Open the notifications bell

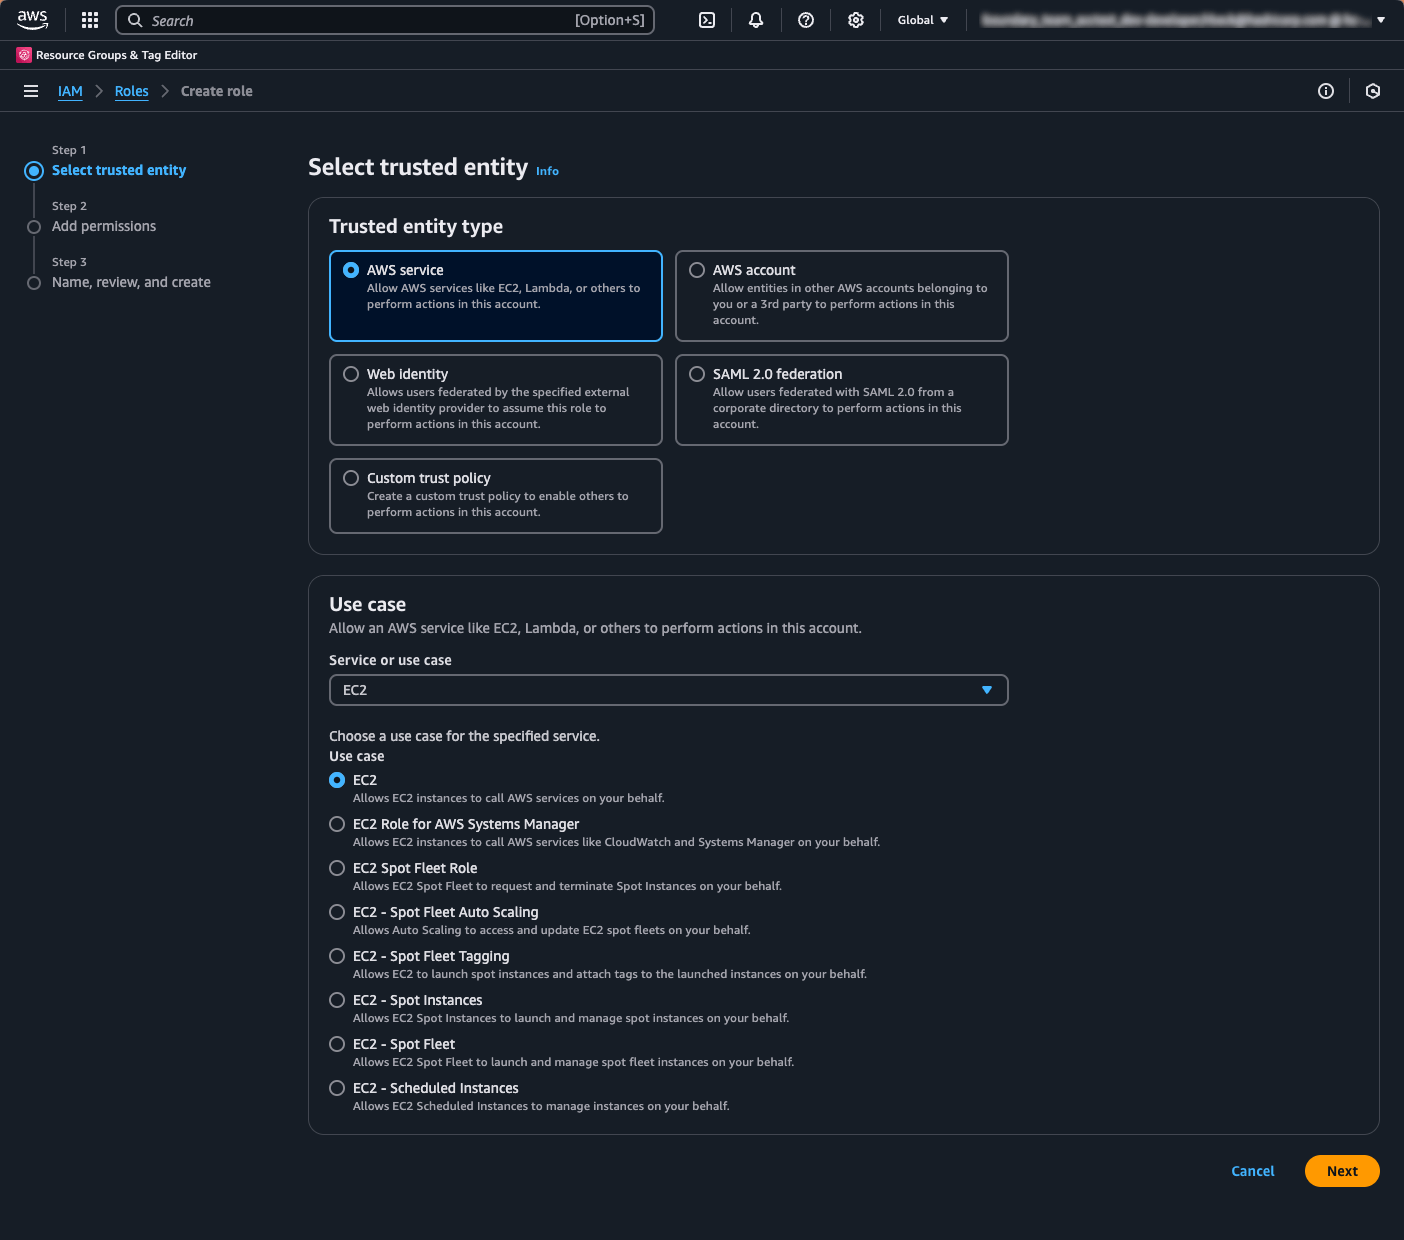756,20
